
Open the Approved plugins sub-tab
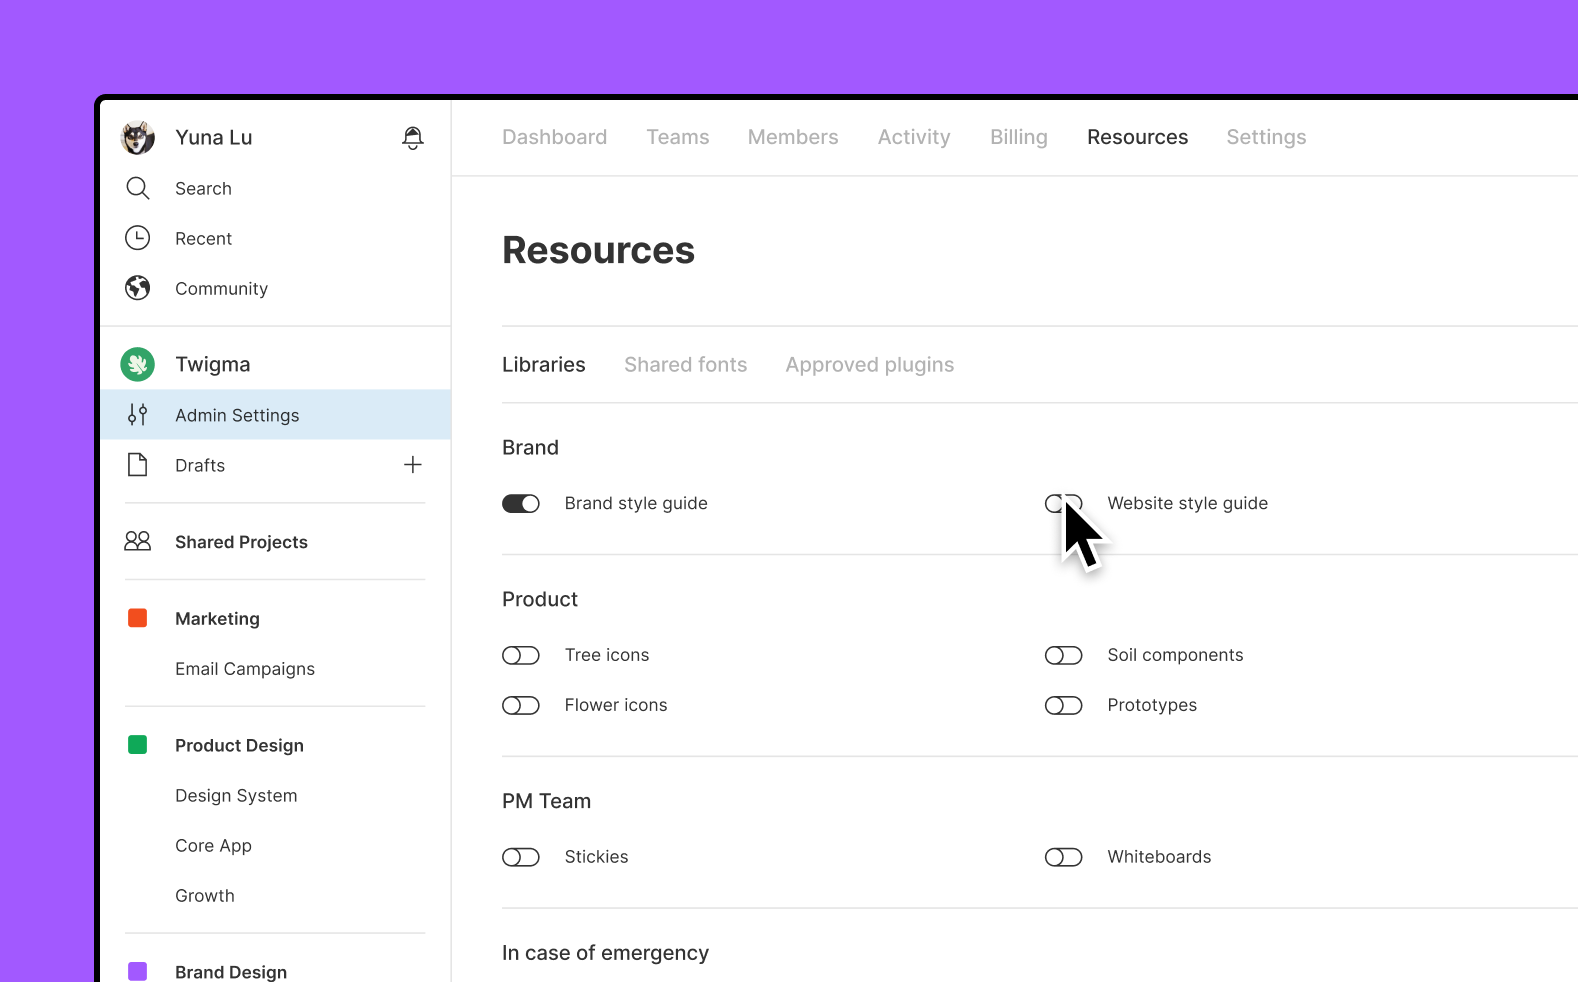tap(869, 365)
